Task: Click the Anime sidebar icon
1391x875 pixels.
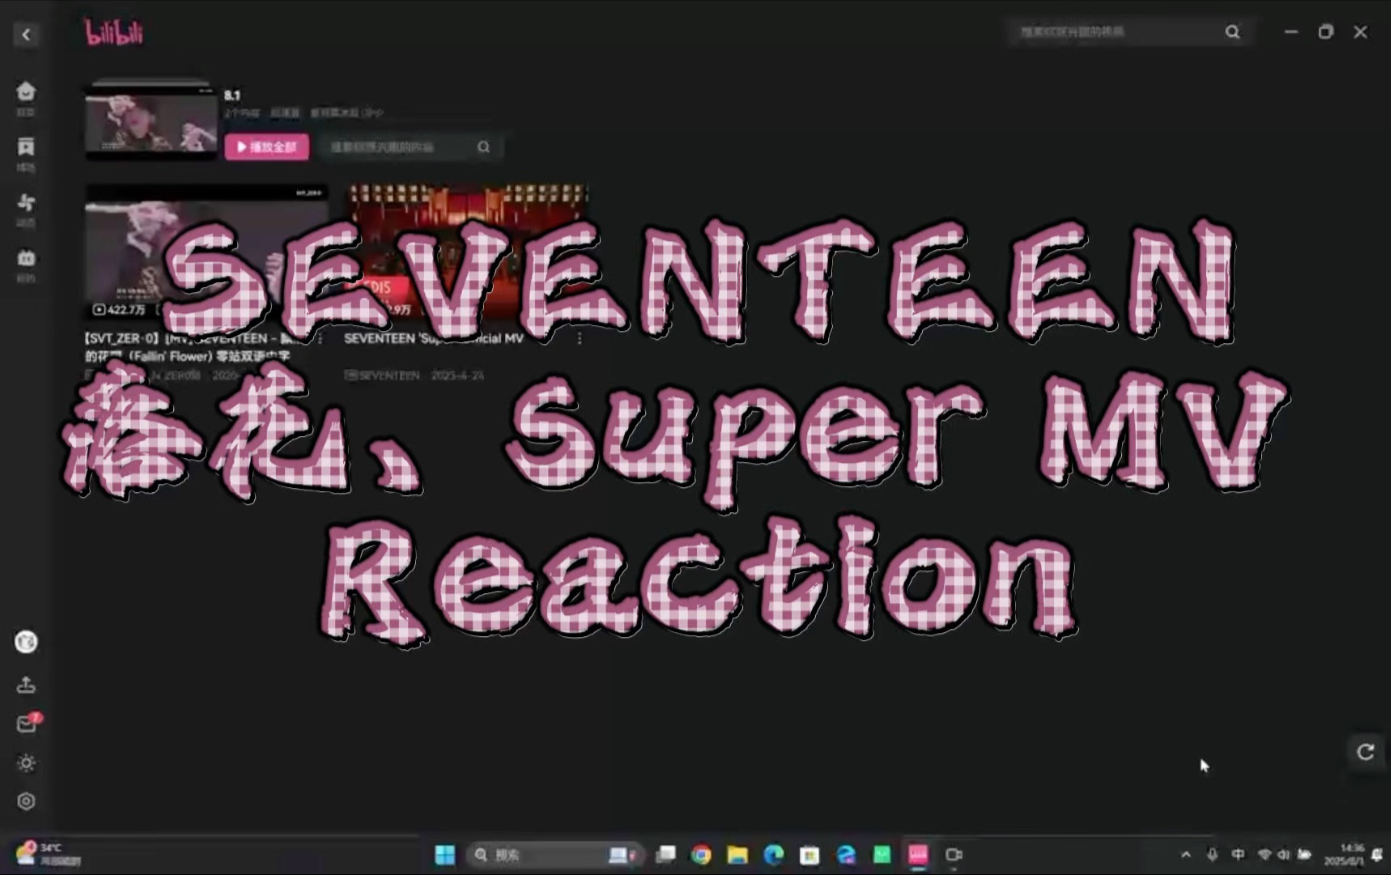Action: [25, 259]
